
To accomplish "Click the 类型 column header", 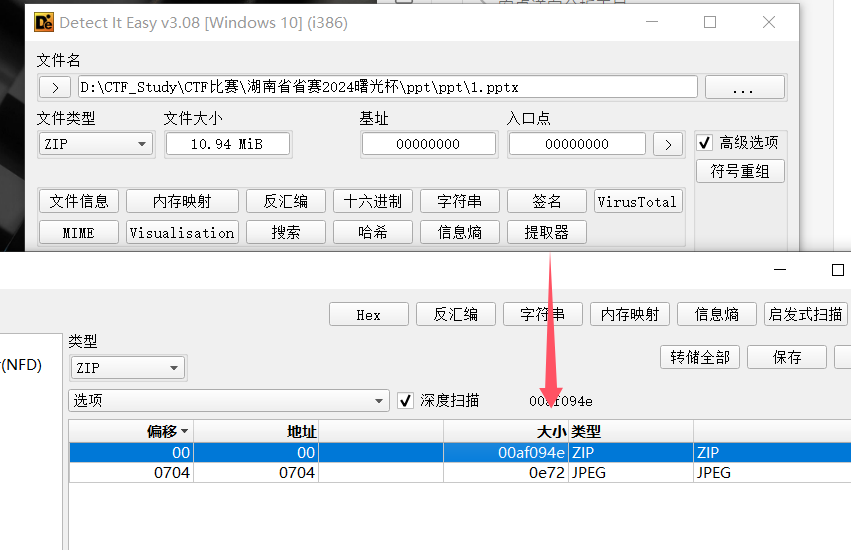I will click(630, 432).
